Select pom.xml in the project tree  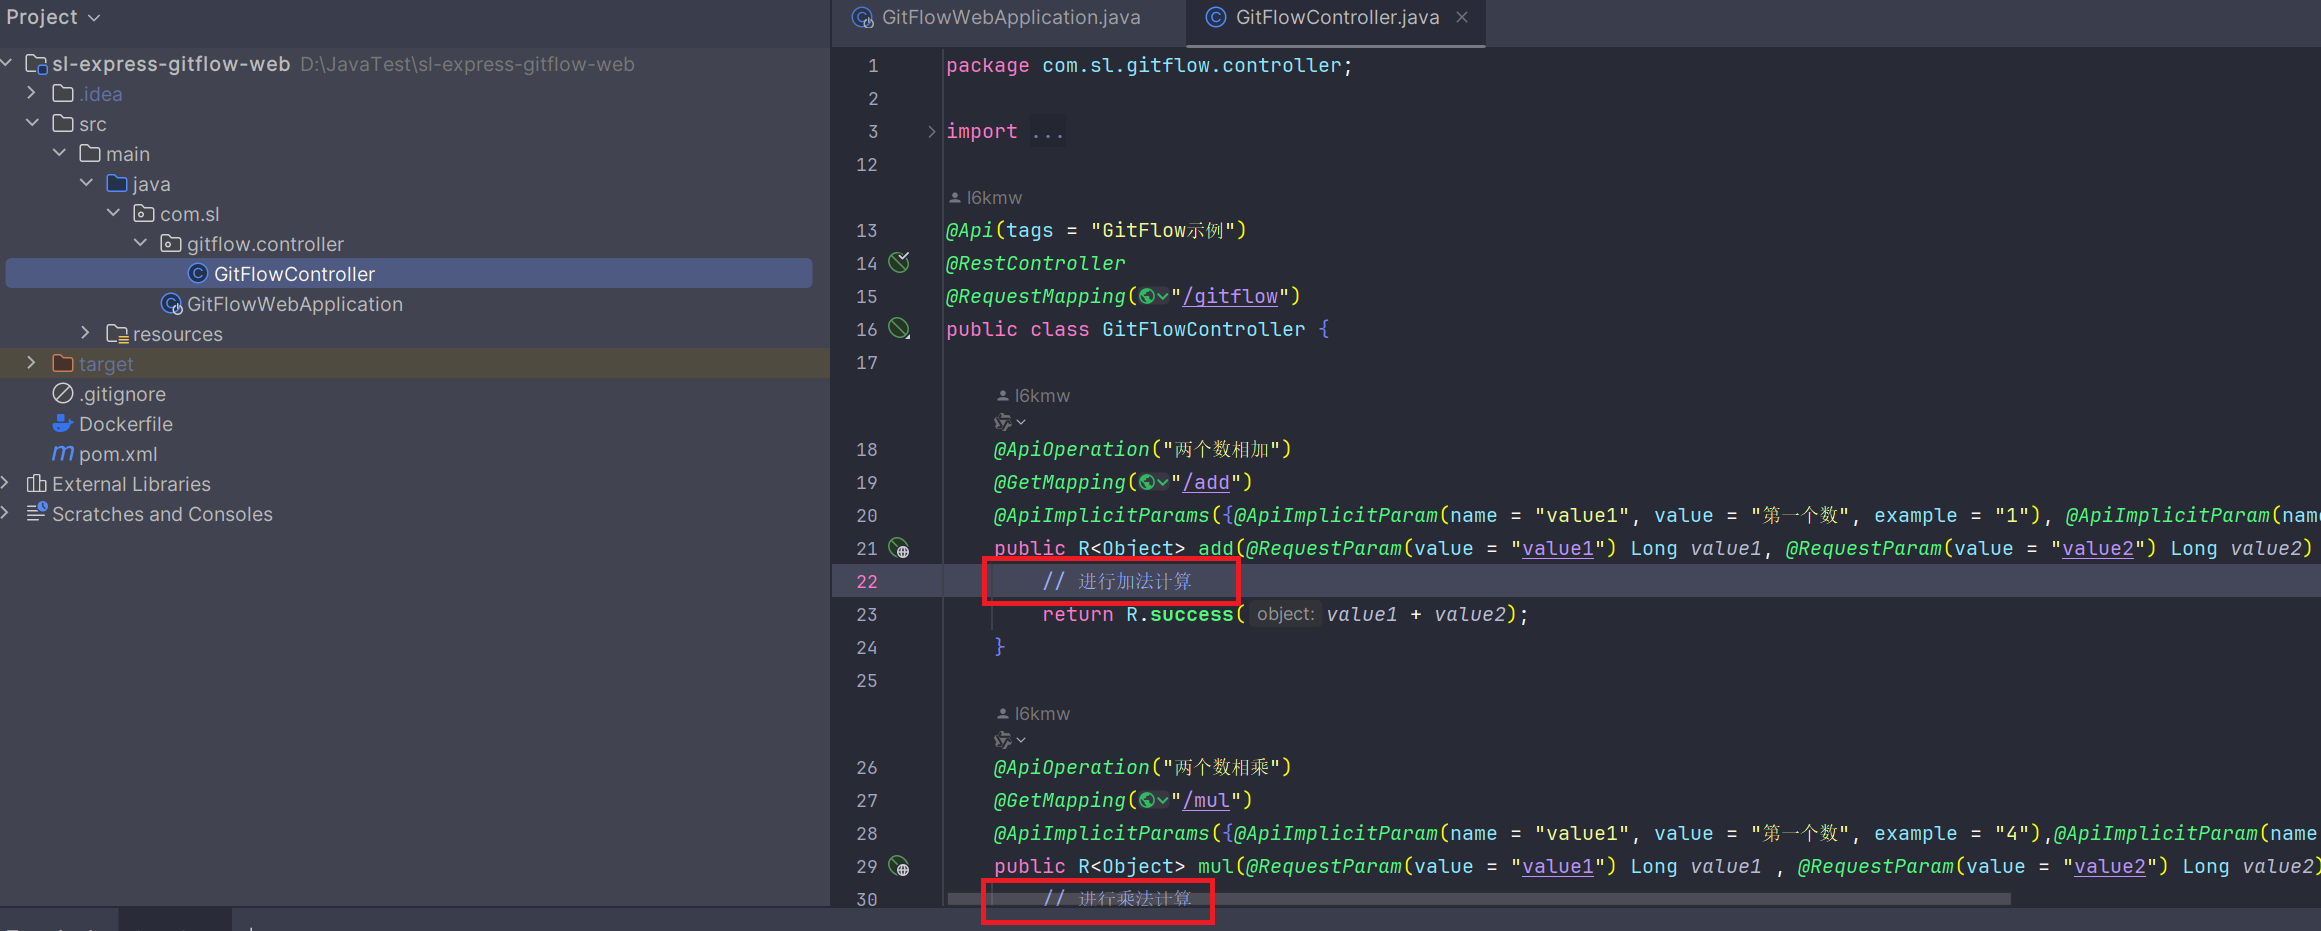[x=118, y=454]
